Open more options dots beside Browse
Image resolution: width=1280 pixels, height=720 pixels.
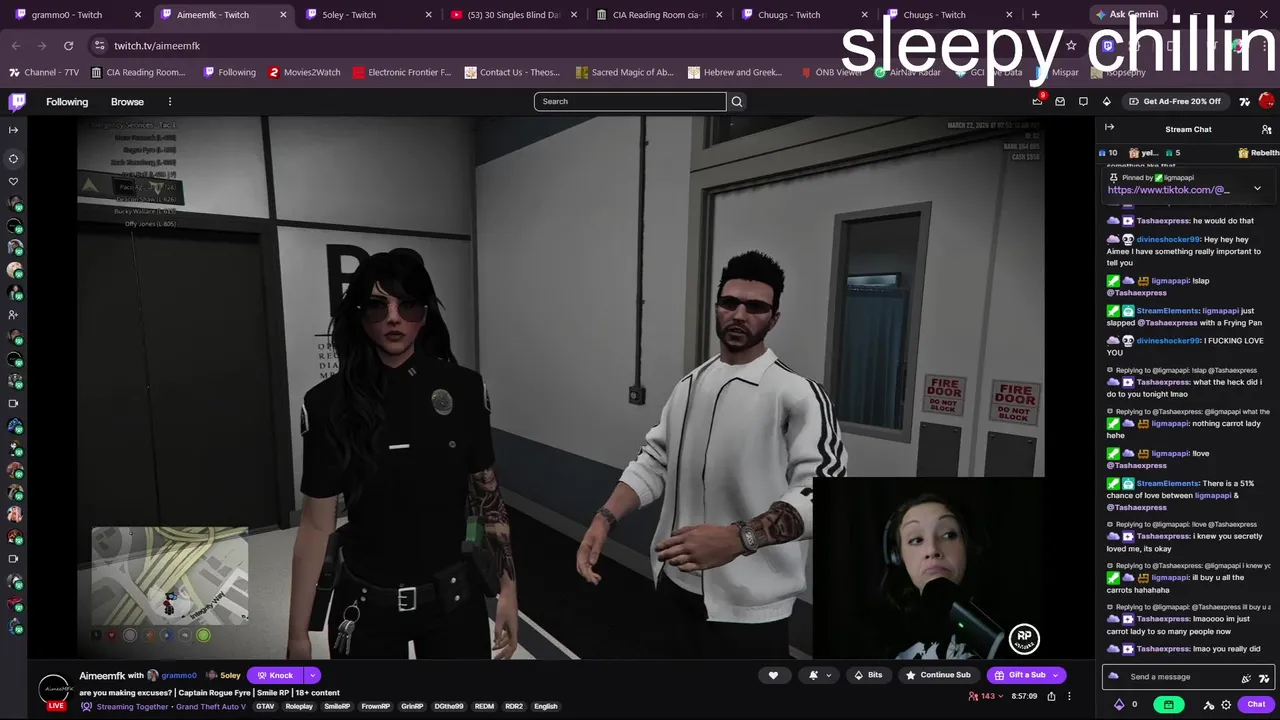170,101
